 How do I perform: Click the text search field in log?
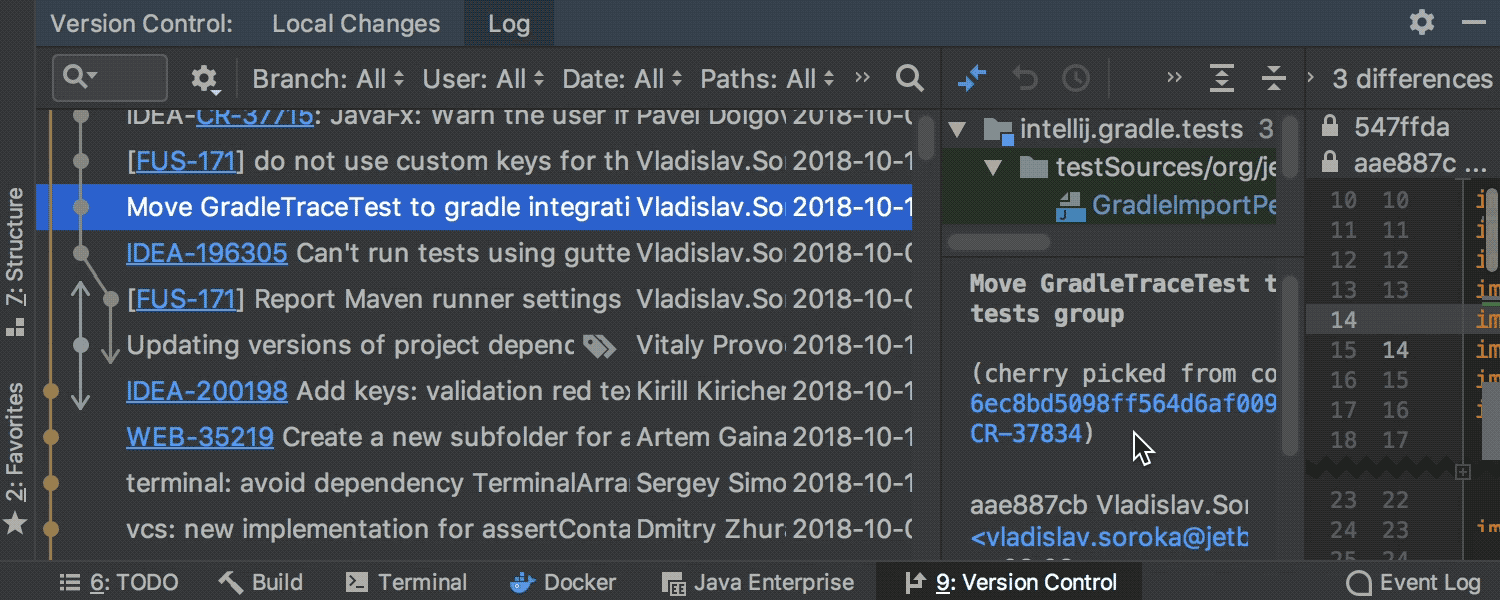coord(110,78)
